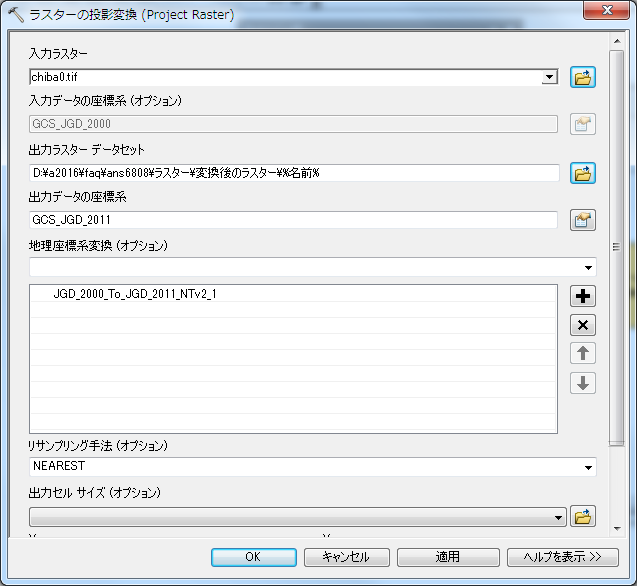The height and width of the screenshot is (586, 637).
Task: Click the キャンセル (Cancel) button
Action: pos(347,557)
